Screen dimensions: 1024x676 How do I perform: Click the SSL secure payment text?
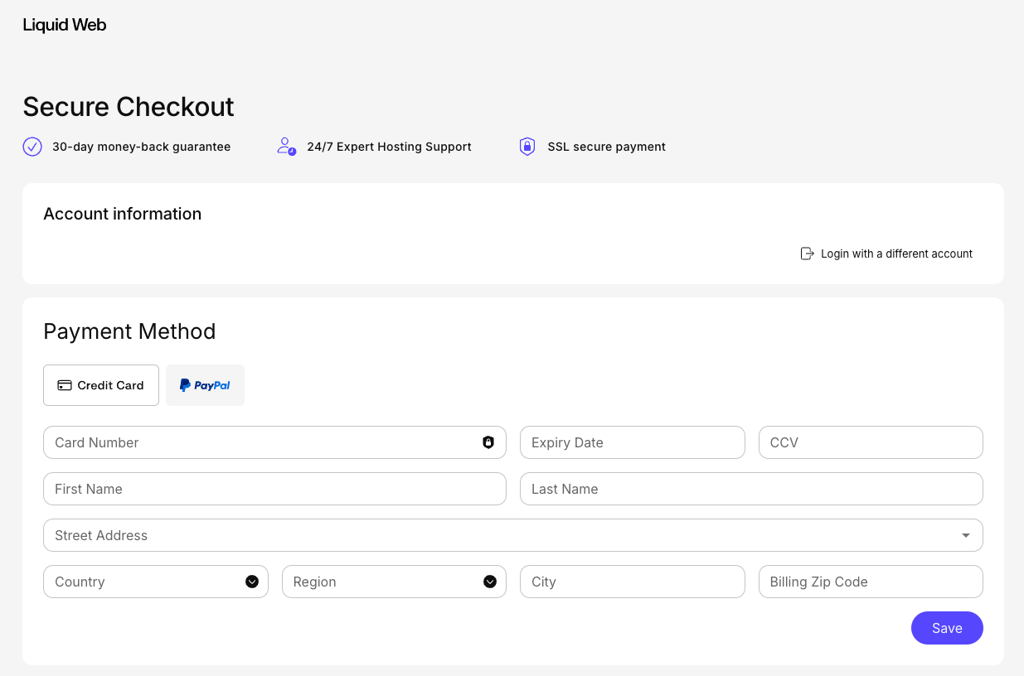(x=607, y=147)
